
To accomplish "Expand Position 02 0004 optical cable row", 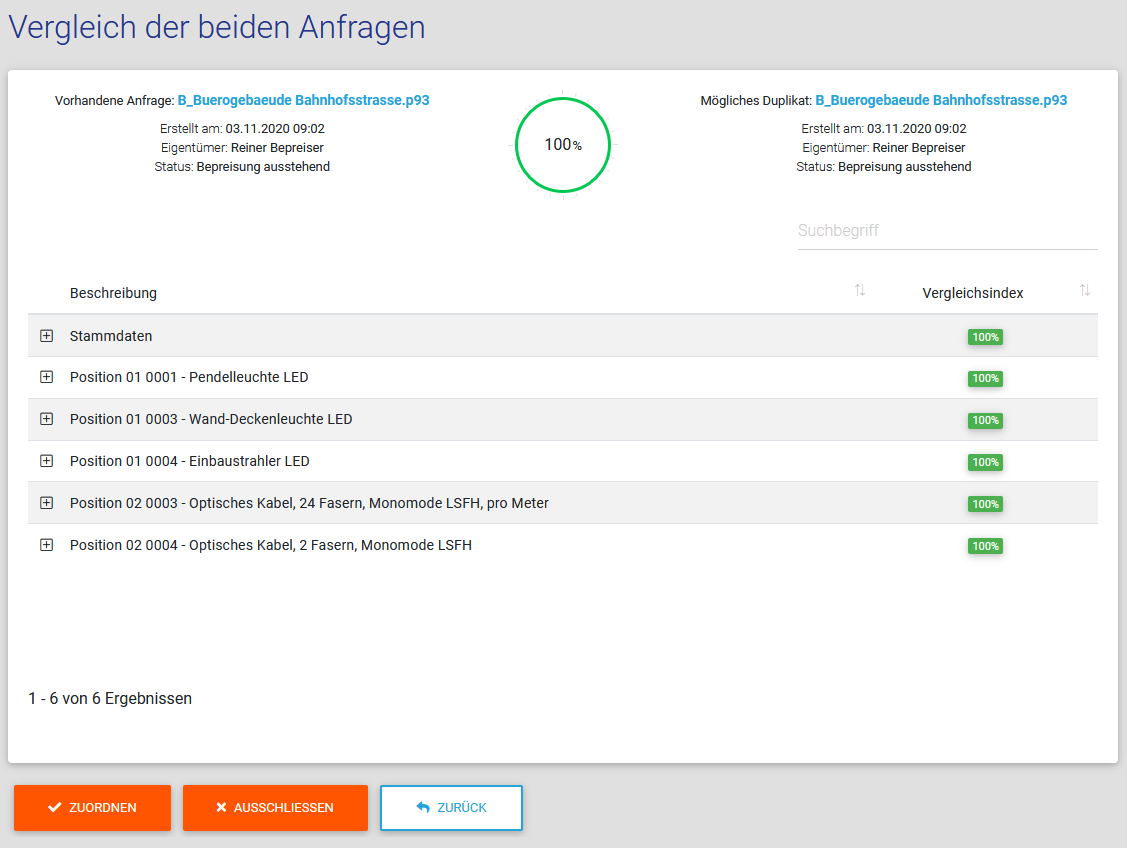I will pyautogui.click(x=46, y=545).
